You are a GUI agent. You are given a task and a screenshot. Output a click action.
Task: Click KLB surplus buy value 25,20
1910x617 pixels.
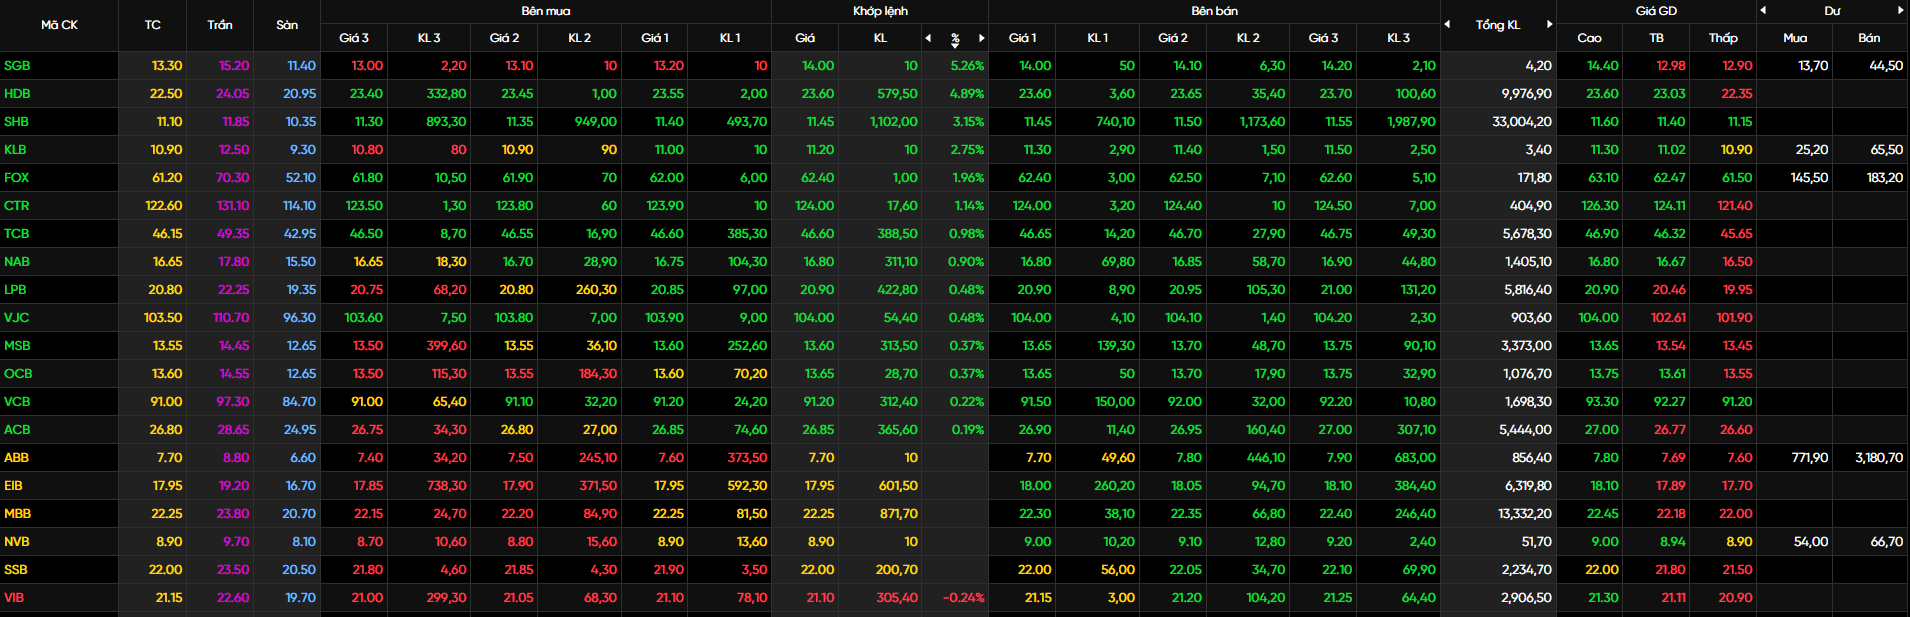1812,150
